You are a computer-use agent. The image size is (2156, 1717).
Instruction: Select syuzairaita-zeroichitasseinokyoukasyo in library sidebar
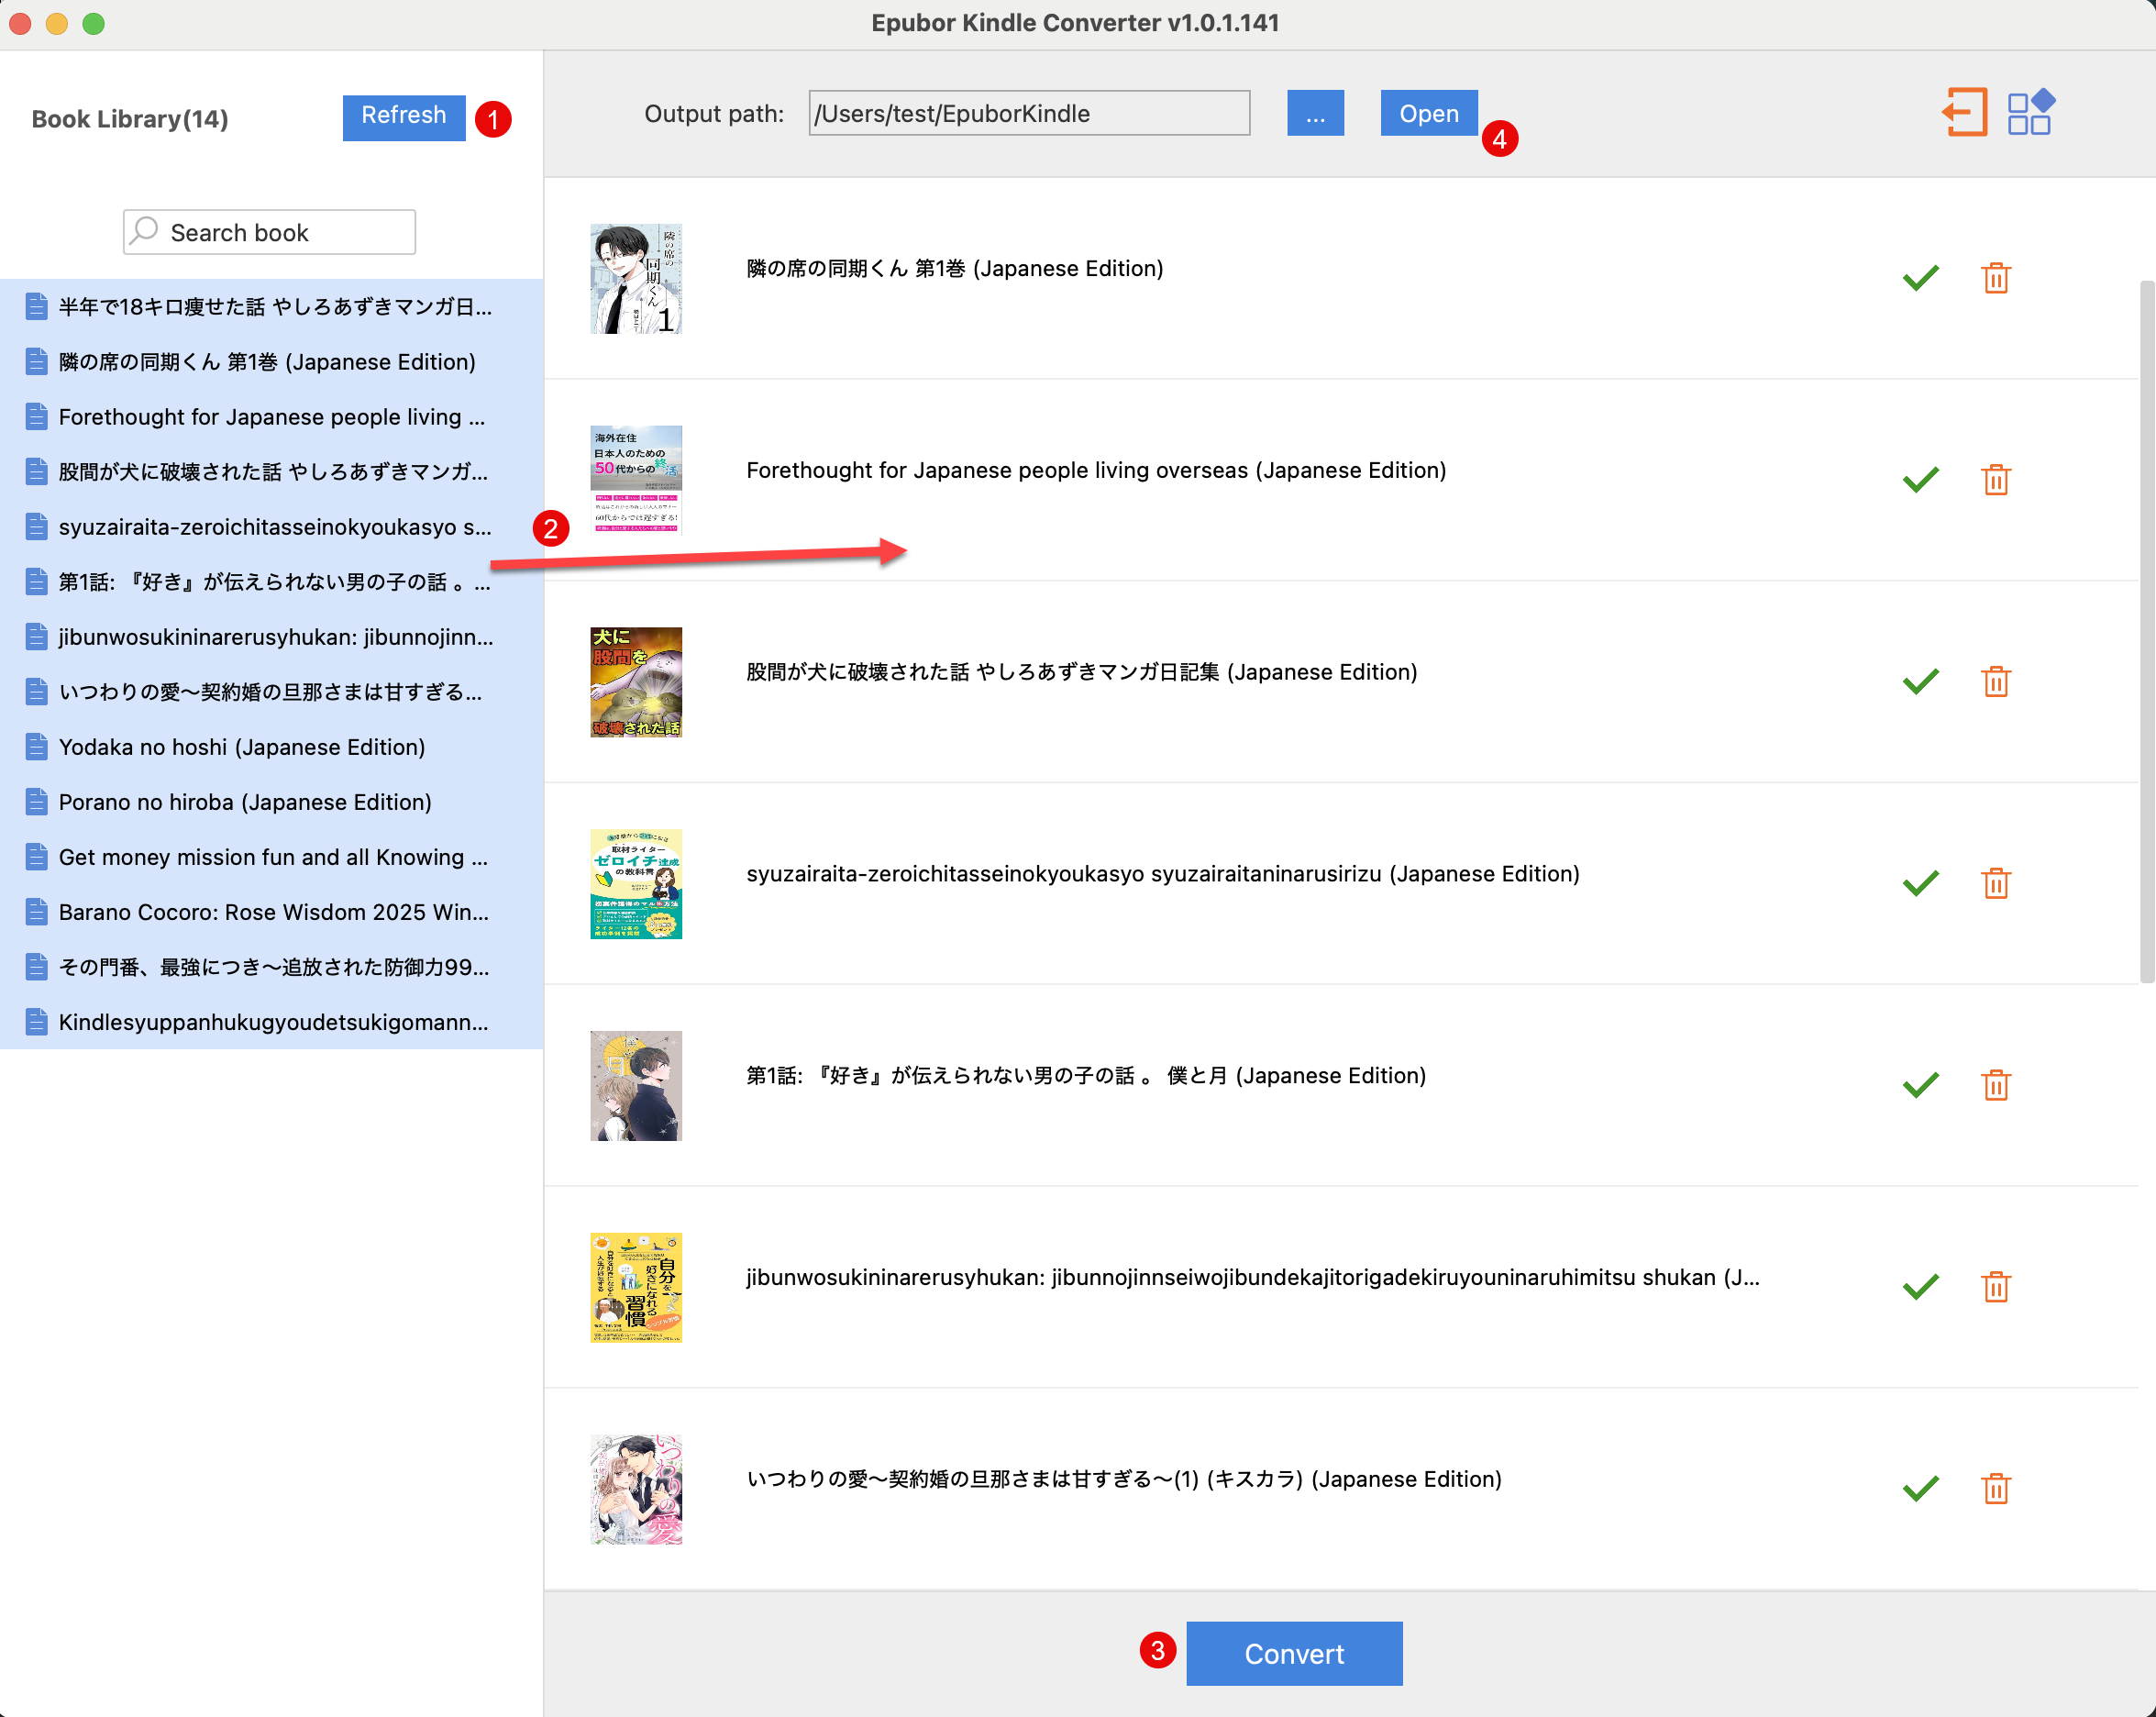(x=271, y=526)
